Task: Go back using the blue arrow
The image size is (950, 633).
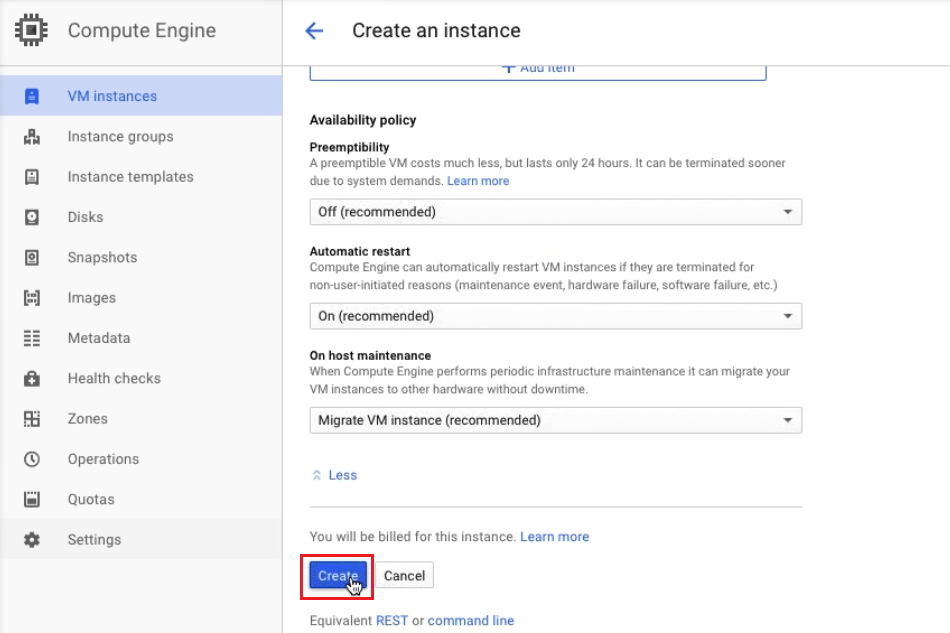Action: (x=314, y=30)
